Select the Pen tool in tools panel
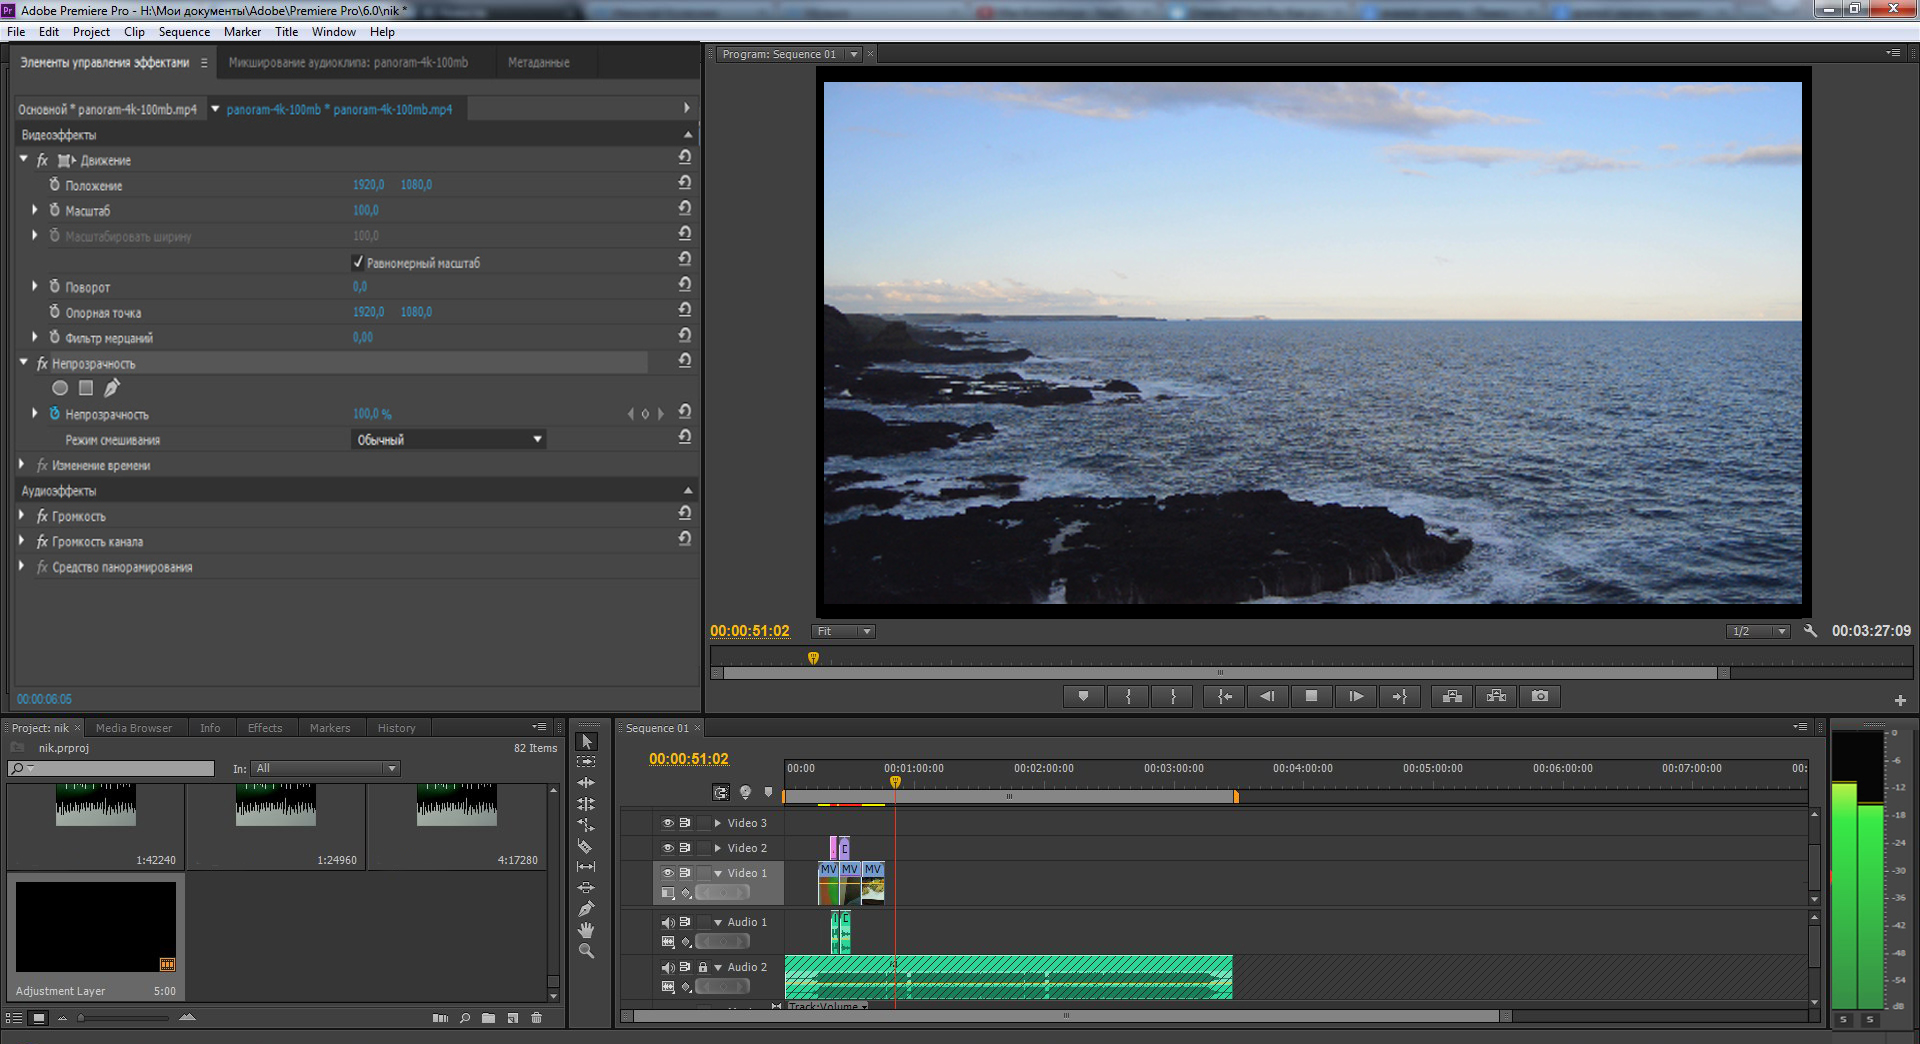The width and height of the screenshot is (1920, 1044). click(587, 909)
